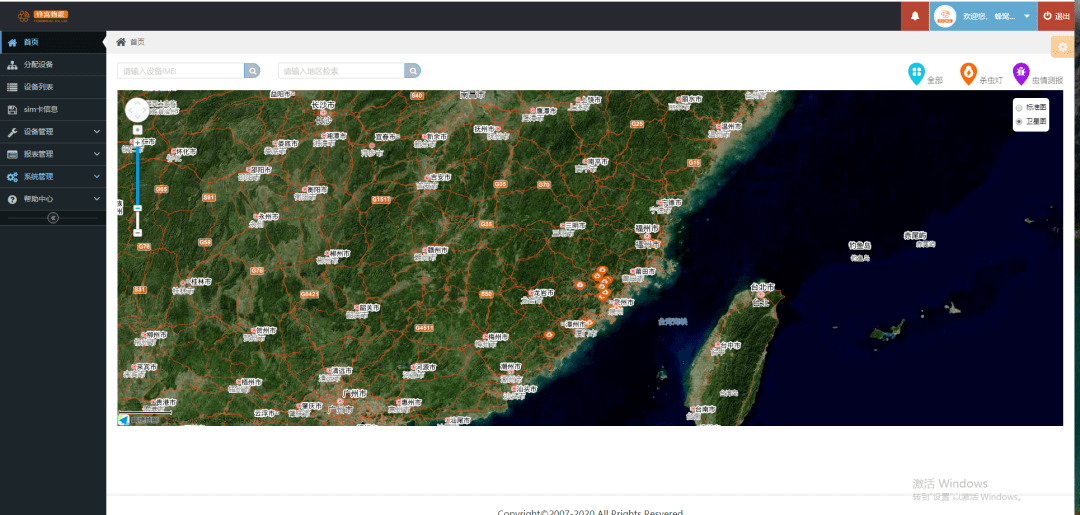Click the notification bell icon
This screenshot has width=1080, height=515.
(x=915, y=16)
